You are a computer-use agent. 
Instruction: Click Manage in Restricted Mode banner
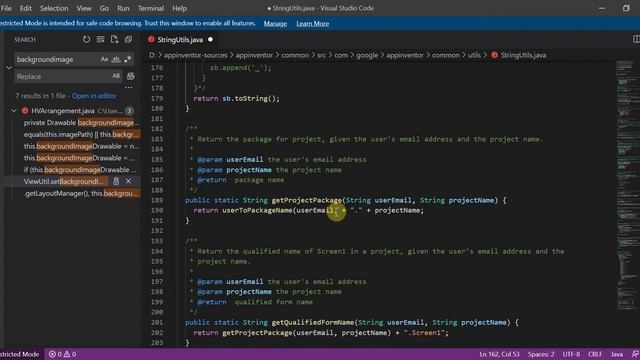[275, 24]
